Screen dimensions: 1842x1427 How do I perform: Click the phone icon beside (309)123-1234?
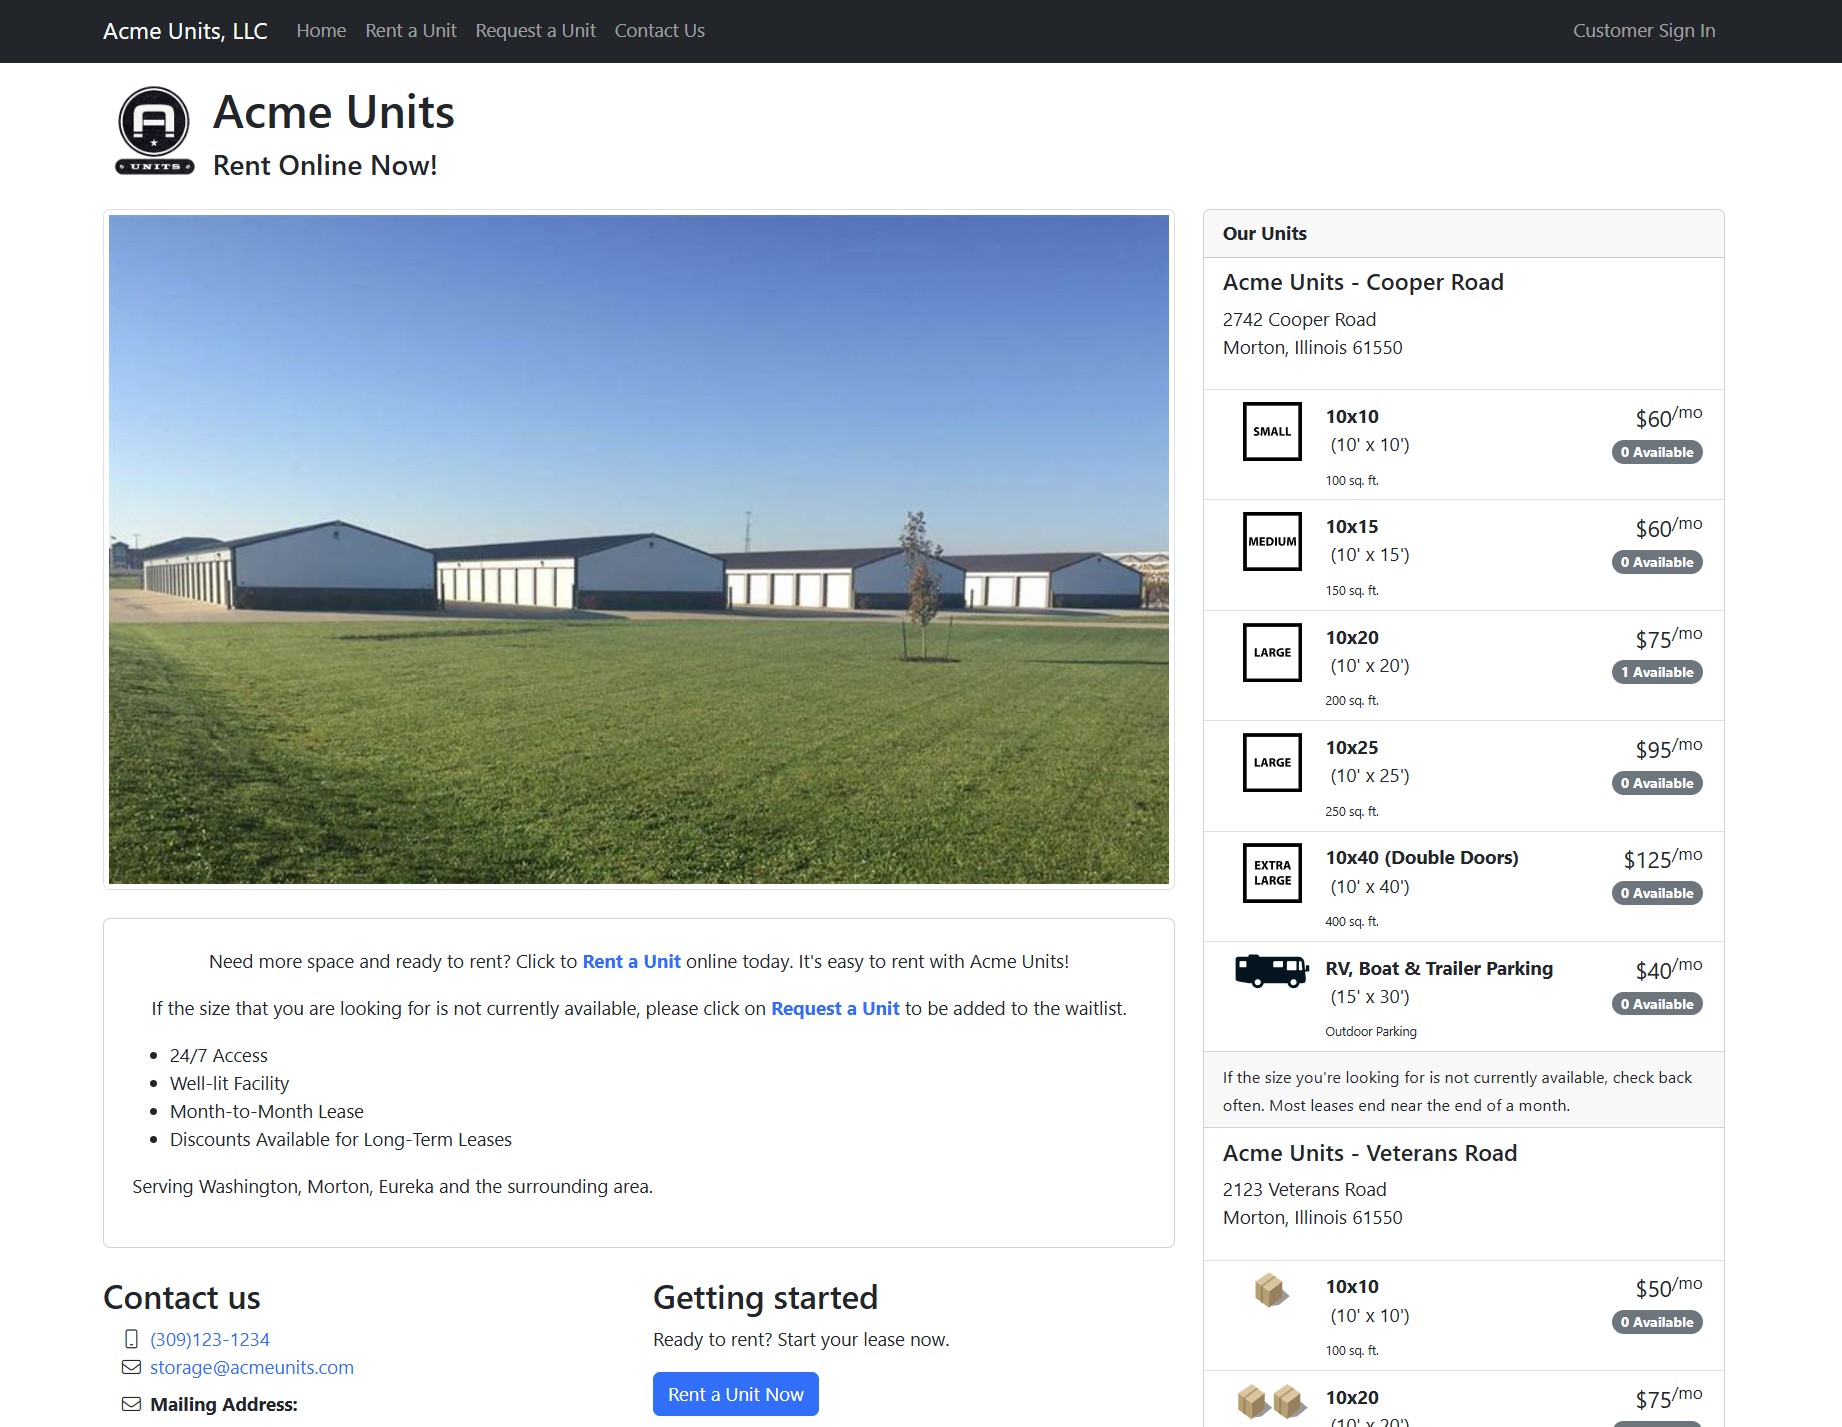(x=131, y=1339)
